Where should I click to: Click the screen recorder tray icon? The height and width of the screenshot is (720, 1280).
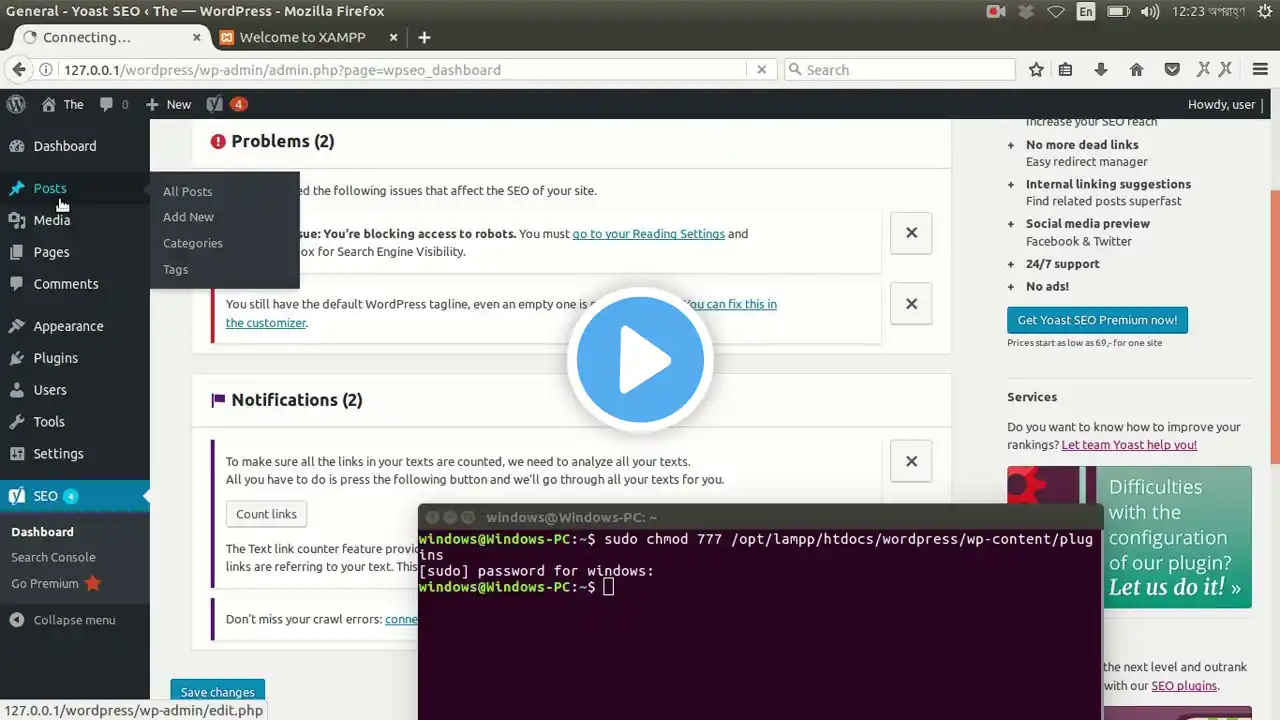pyautogui.click(x=995, y=12)
